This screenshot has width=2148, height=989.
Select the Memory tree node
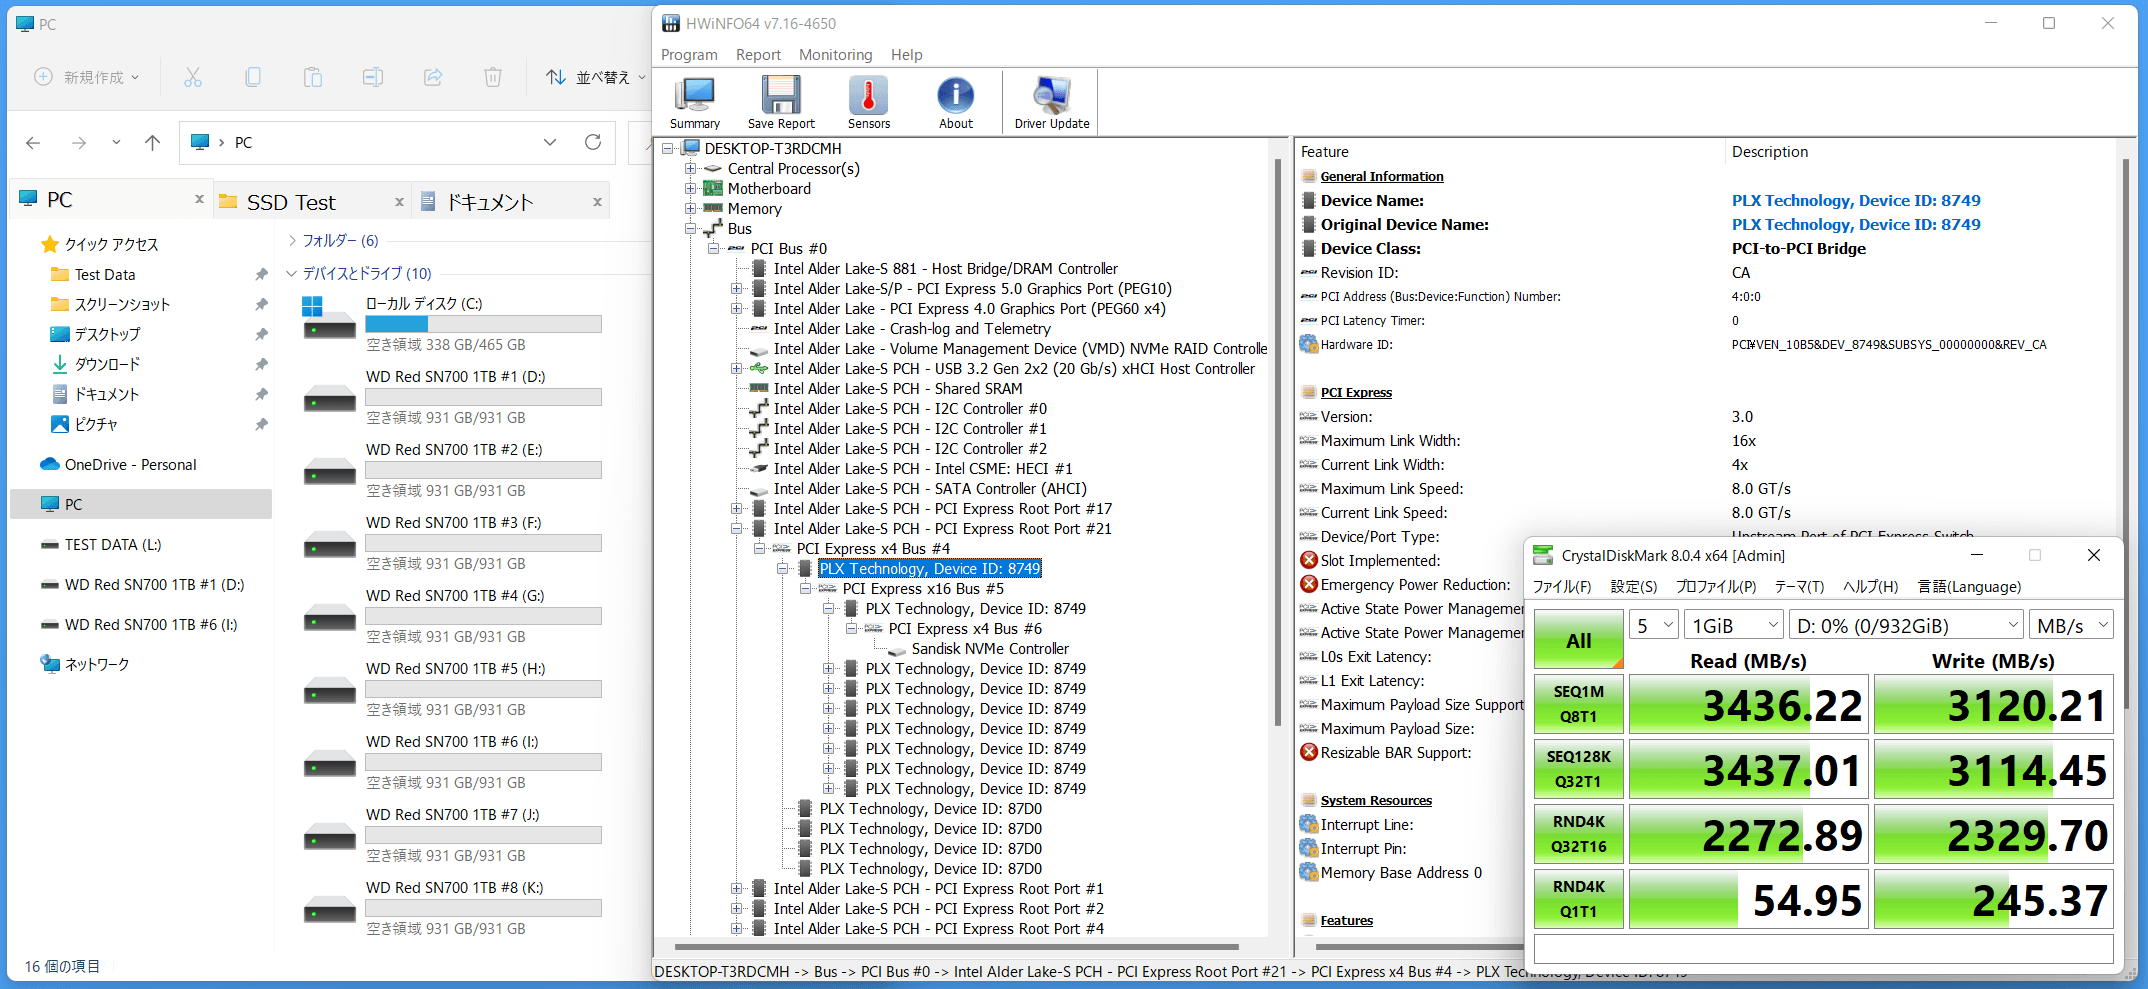click(x=755, y=209)
